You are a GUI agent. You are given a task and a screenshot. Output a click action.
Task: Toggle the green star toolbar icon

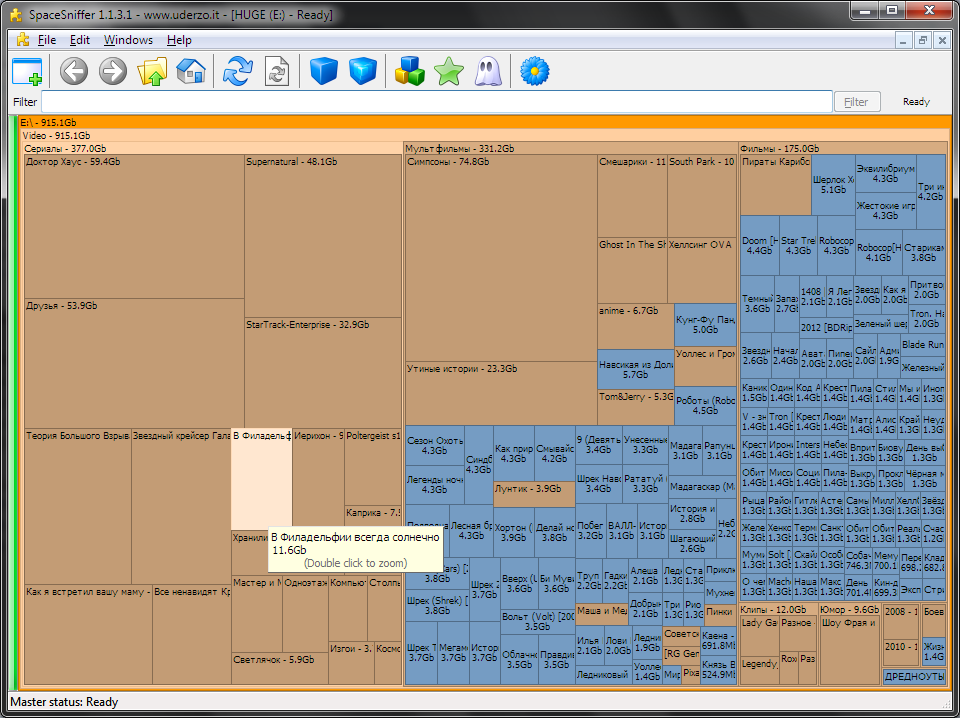pyautogui.click(x=449, y=71)
